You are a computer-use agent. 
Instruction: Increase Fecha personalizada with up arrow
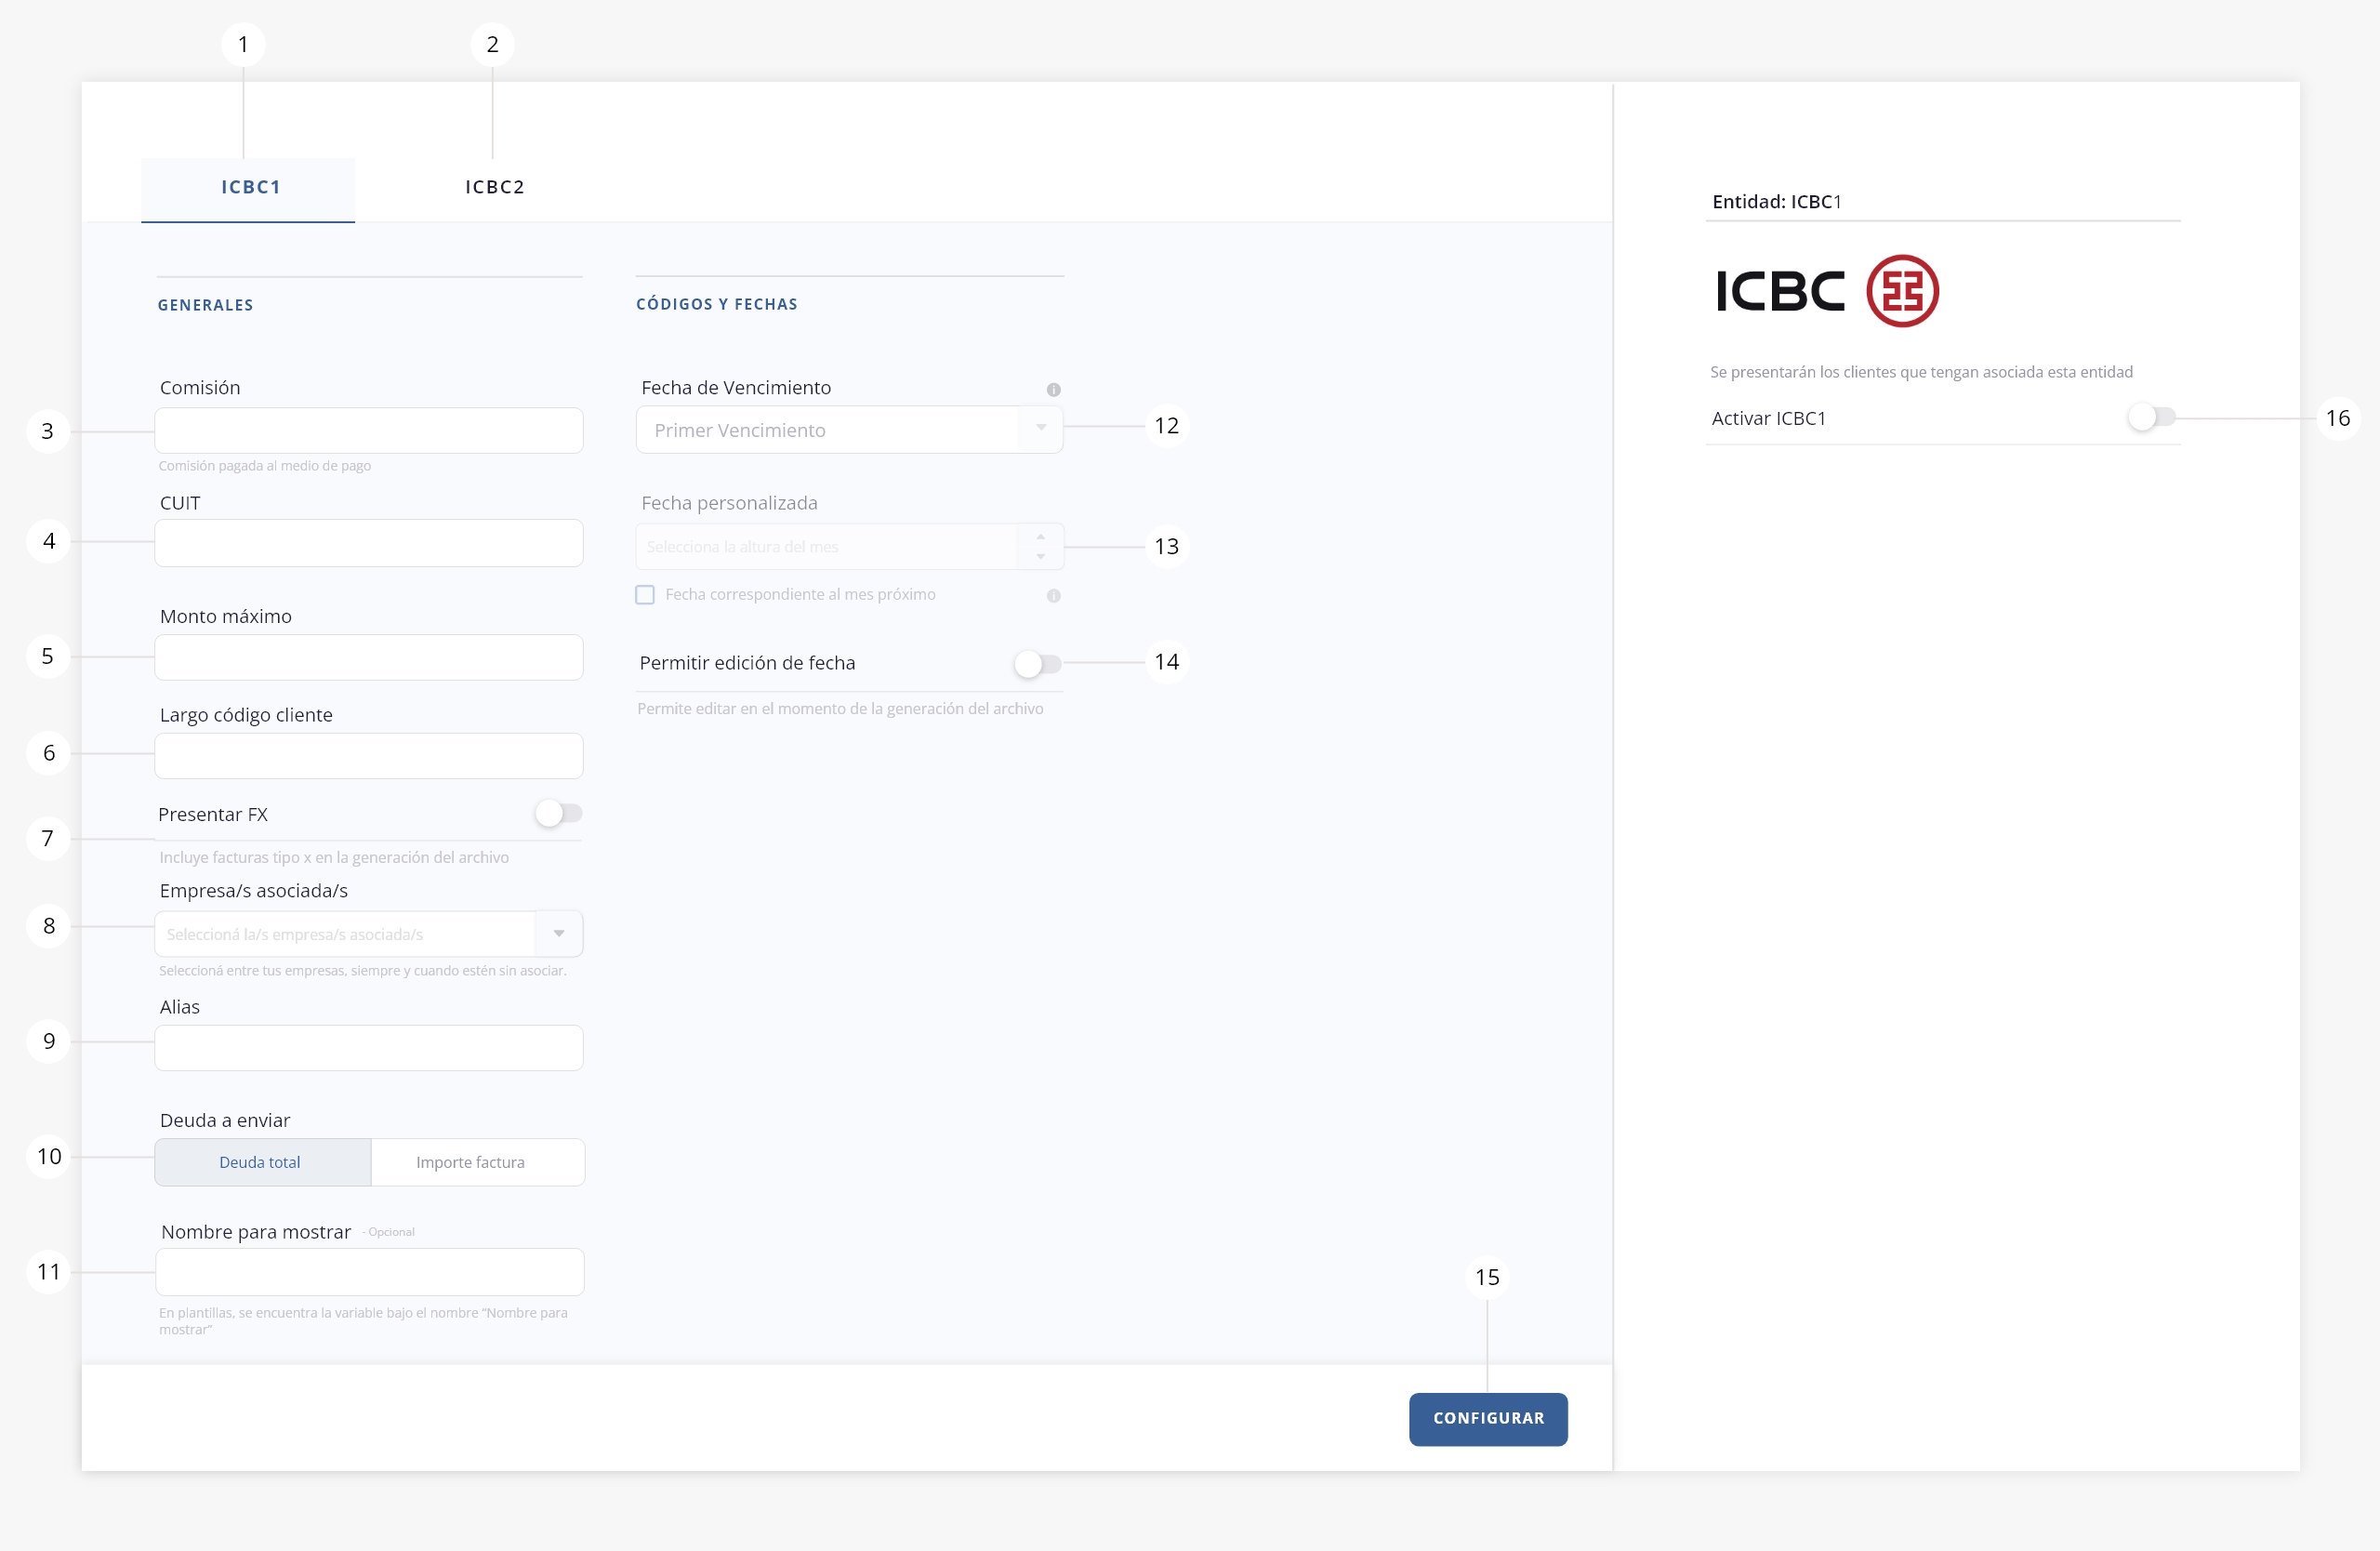(x=1041, y=537)
